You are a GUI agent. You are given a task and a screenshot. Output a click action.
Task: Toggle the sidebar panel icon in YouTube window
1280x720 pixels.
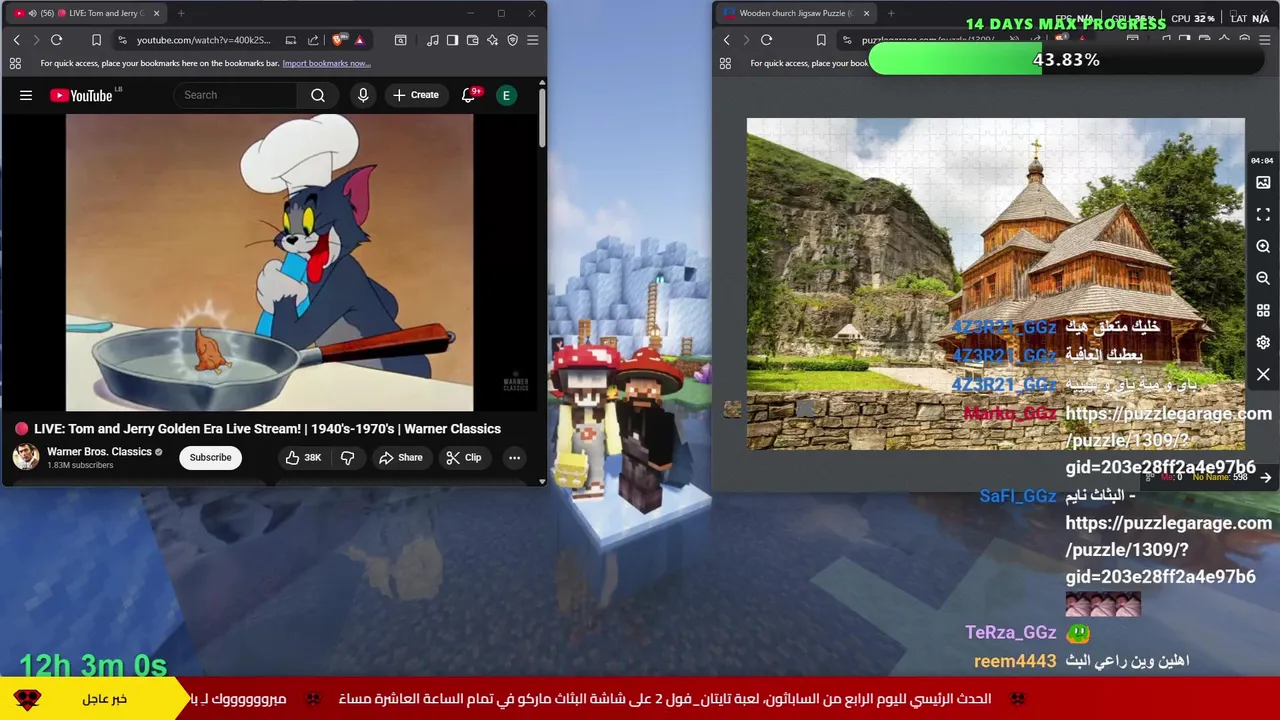pos(452,40)
